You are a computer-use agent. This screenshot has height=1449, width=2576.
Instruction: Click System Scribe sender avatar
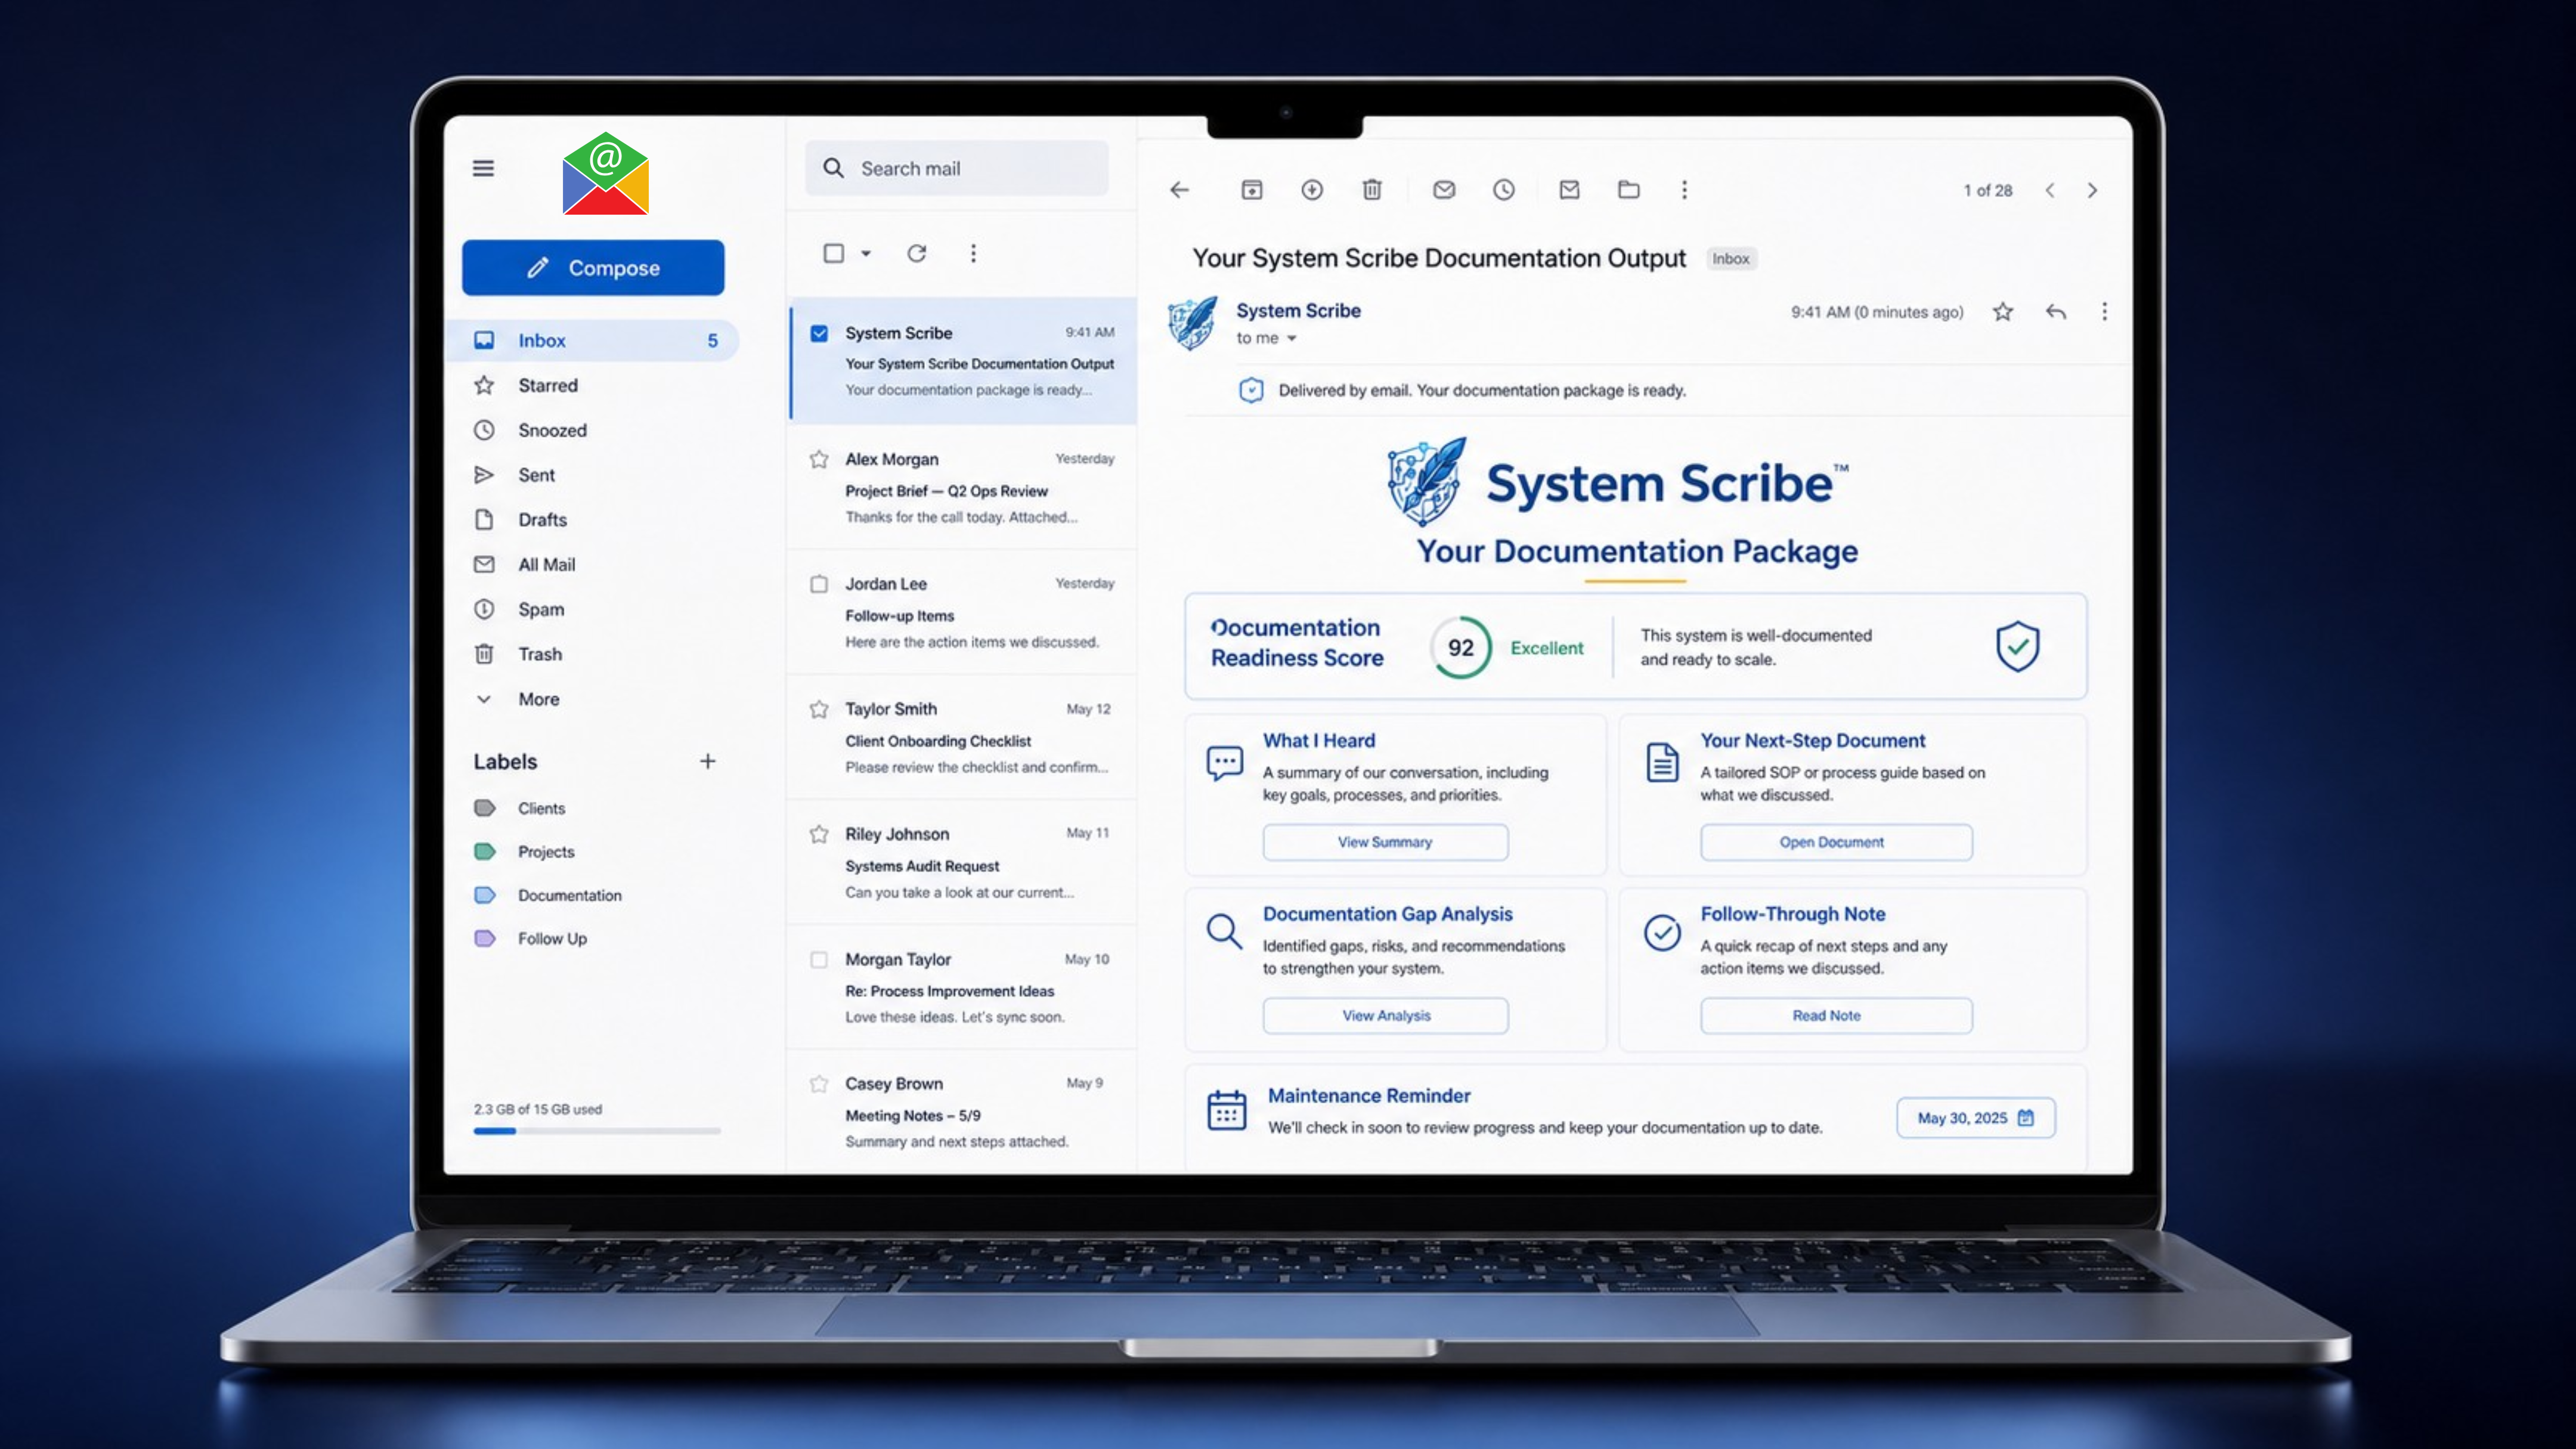point(1193,322)
